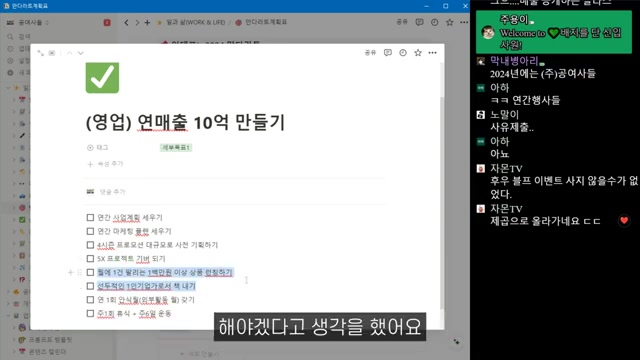Click the red notification badge showing 2
The image size is (640, 360).
tap(107, 22)
